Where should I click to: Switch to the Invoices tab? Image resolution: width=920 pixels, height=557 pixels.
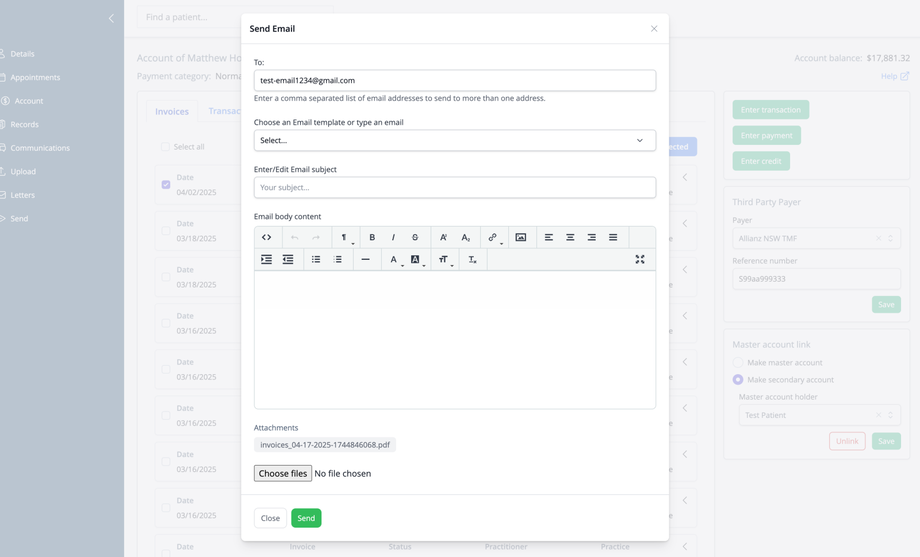(172, 112)
